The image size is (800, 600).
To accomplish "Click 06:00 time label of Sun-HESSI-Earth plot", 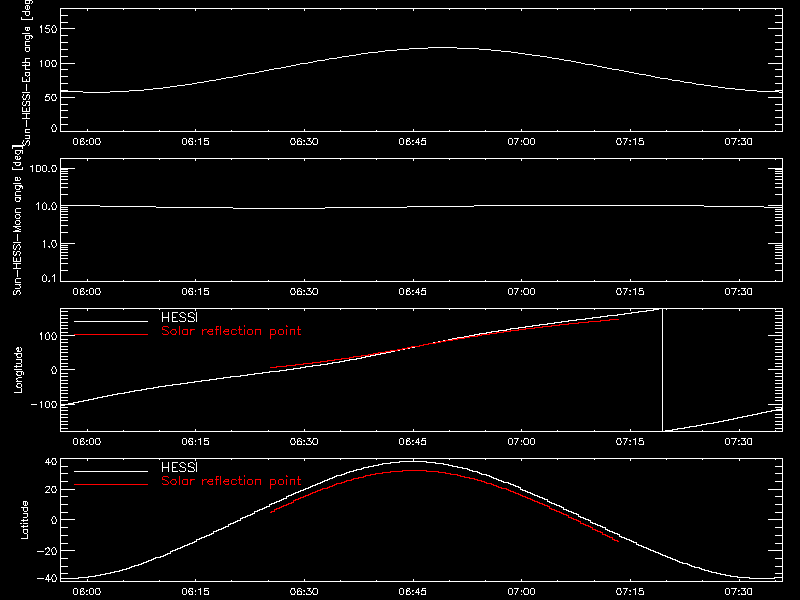I will tap(87, 142).
